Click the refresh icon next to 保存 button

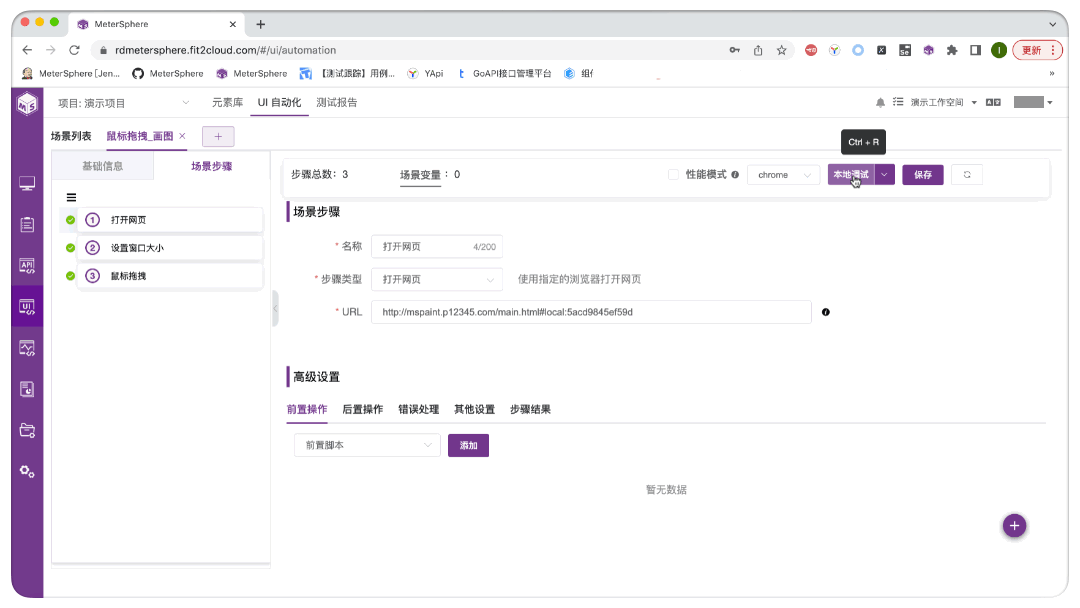(x=966, y=174)
